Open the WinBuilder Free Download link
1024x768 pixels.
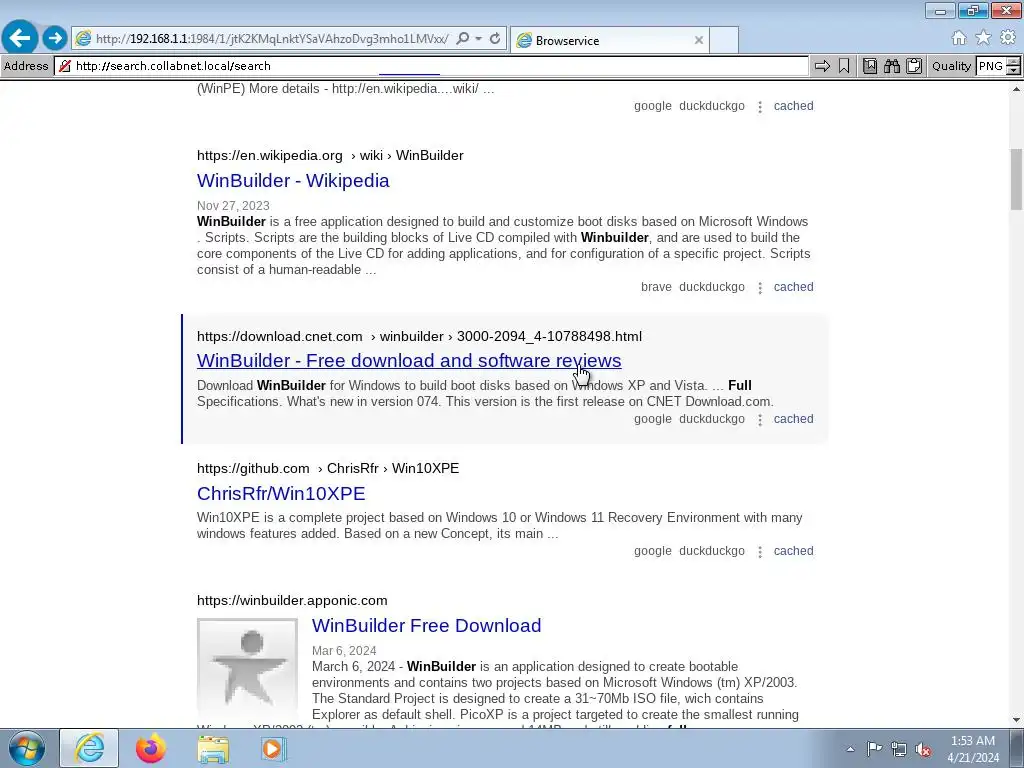[426, 625]
